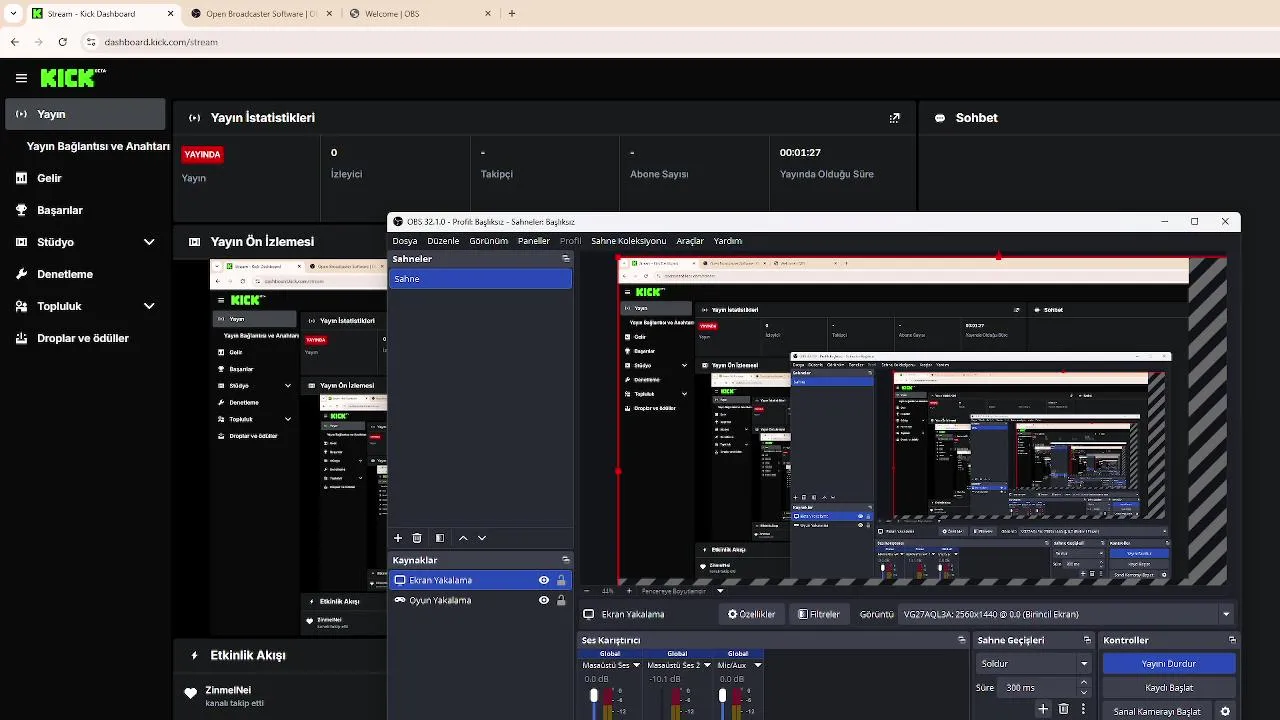
Task: Switch to Welcome | OBS browser tab
Action: click(x=418, y=14)
